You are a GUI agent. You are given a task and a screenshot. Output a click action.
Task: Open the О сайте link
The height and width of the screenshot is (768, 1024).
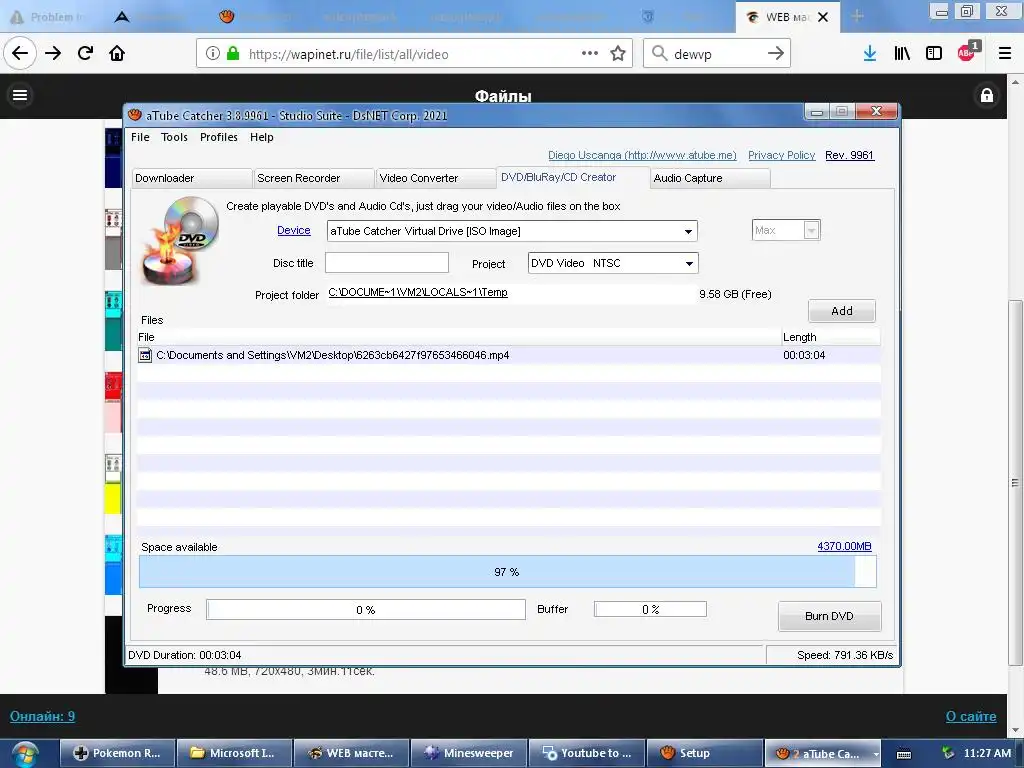point(971,716)
